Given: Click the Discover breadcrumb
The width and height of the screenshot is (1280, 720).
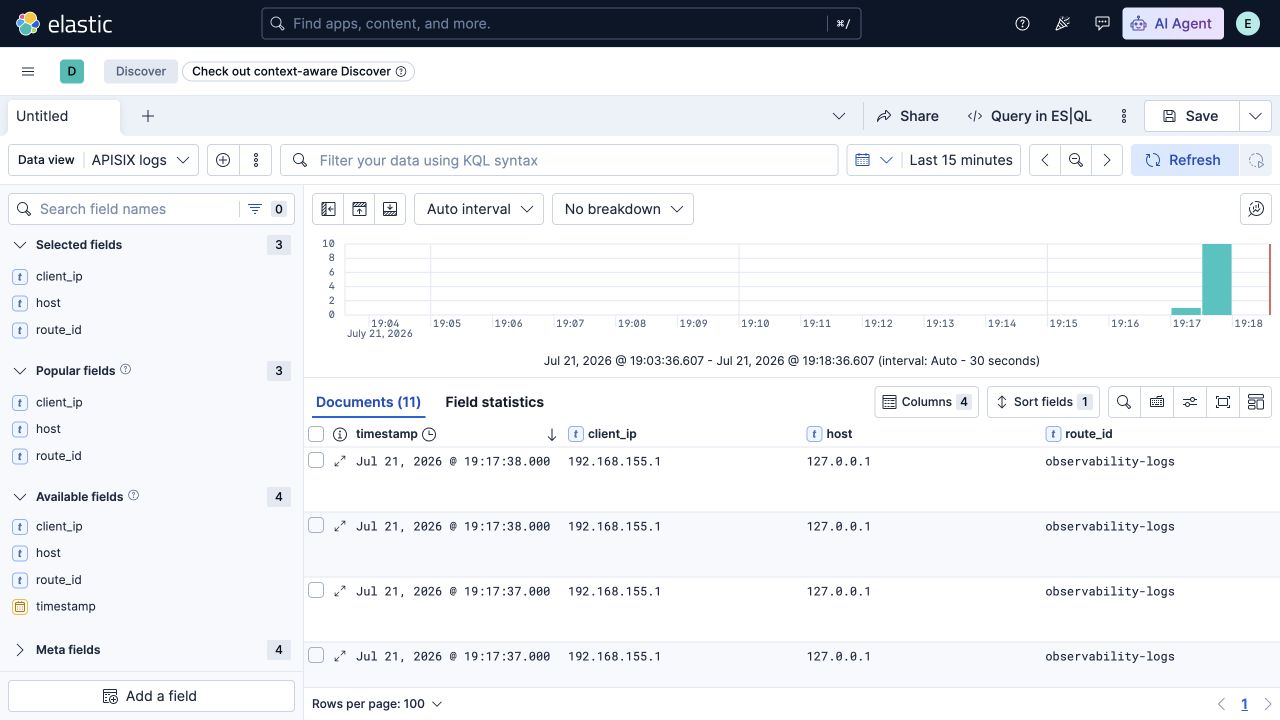Looking at the screenshot, I should [141, 71].
